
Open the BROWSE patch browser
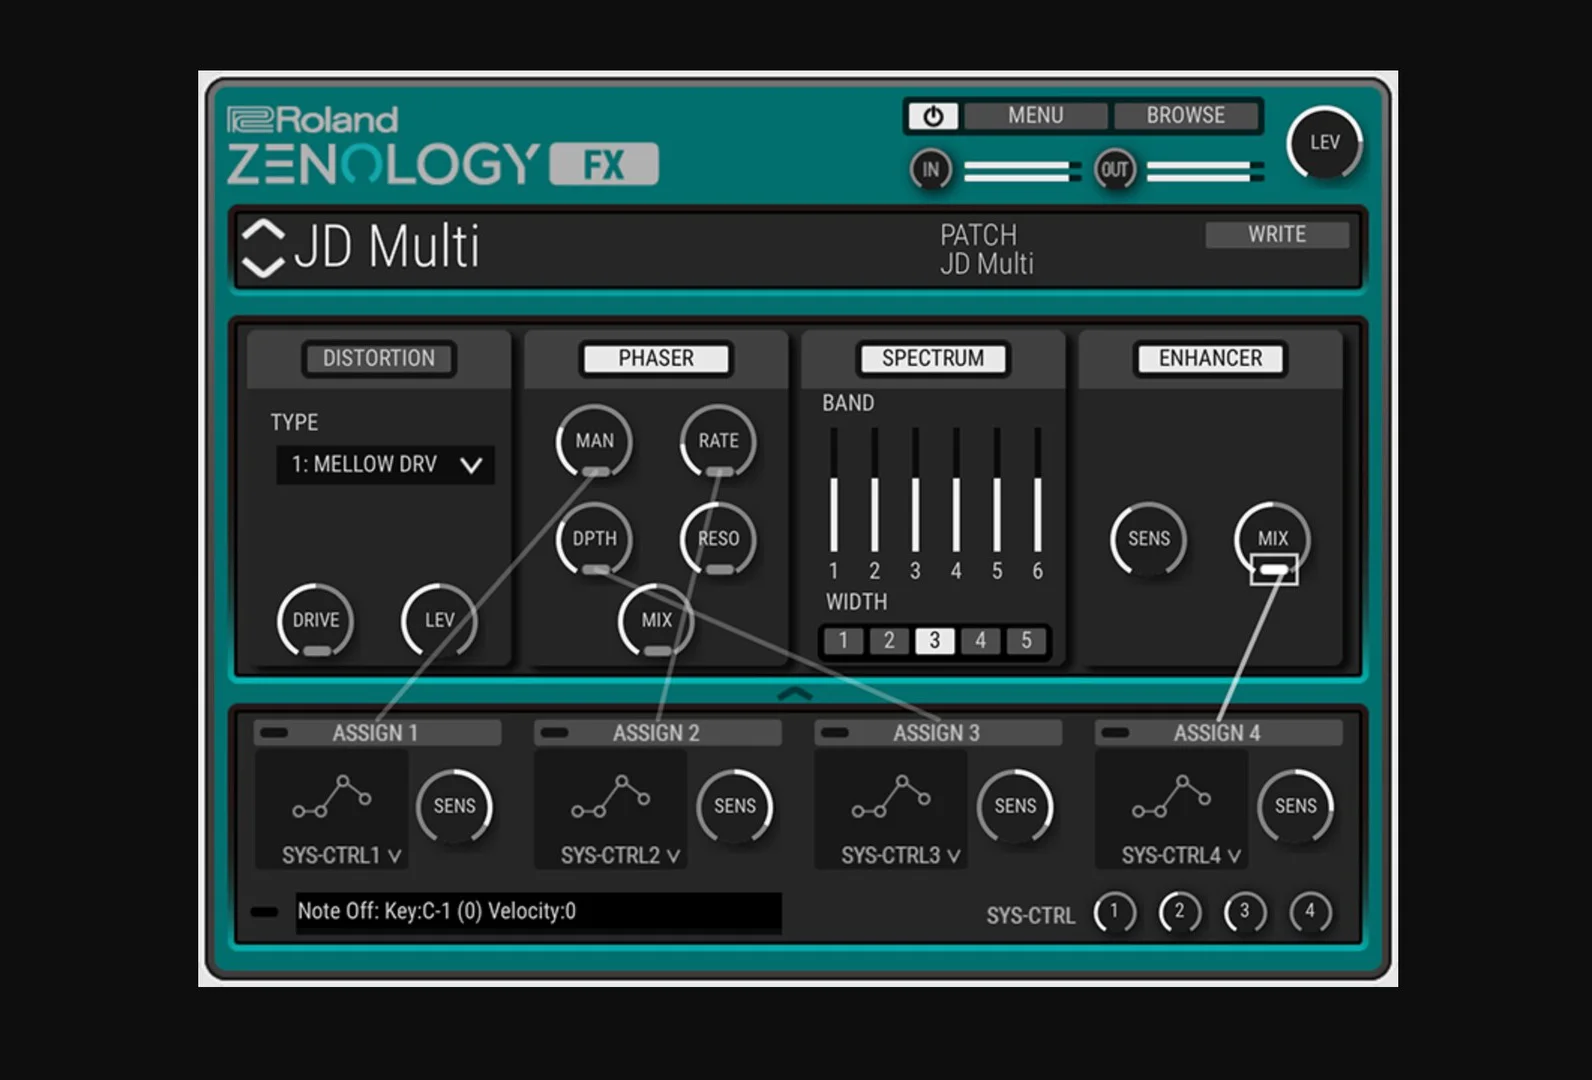1185,116
